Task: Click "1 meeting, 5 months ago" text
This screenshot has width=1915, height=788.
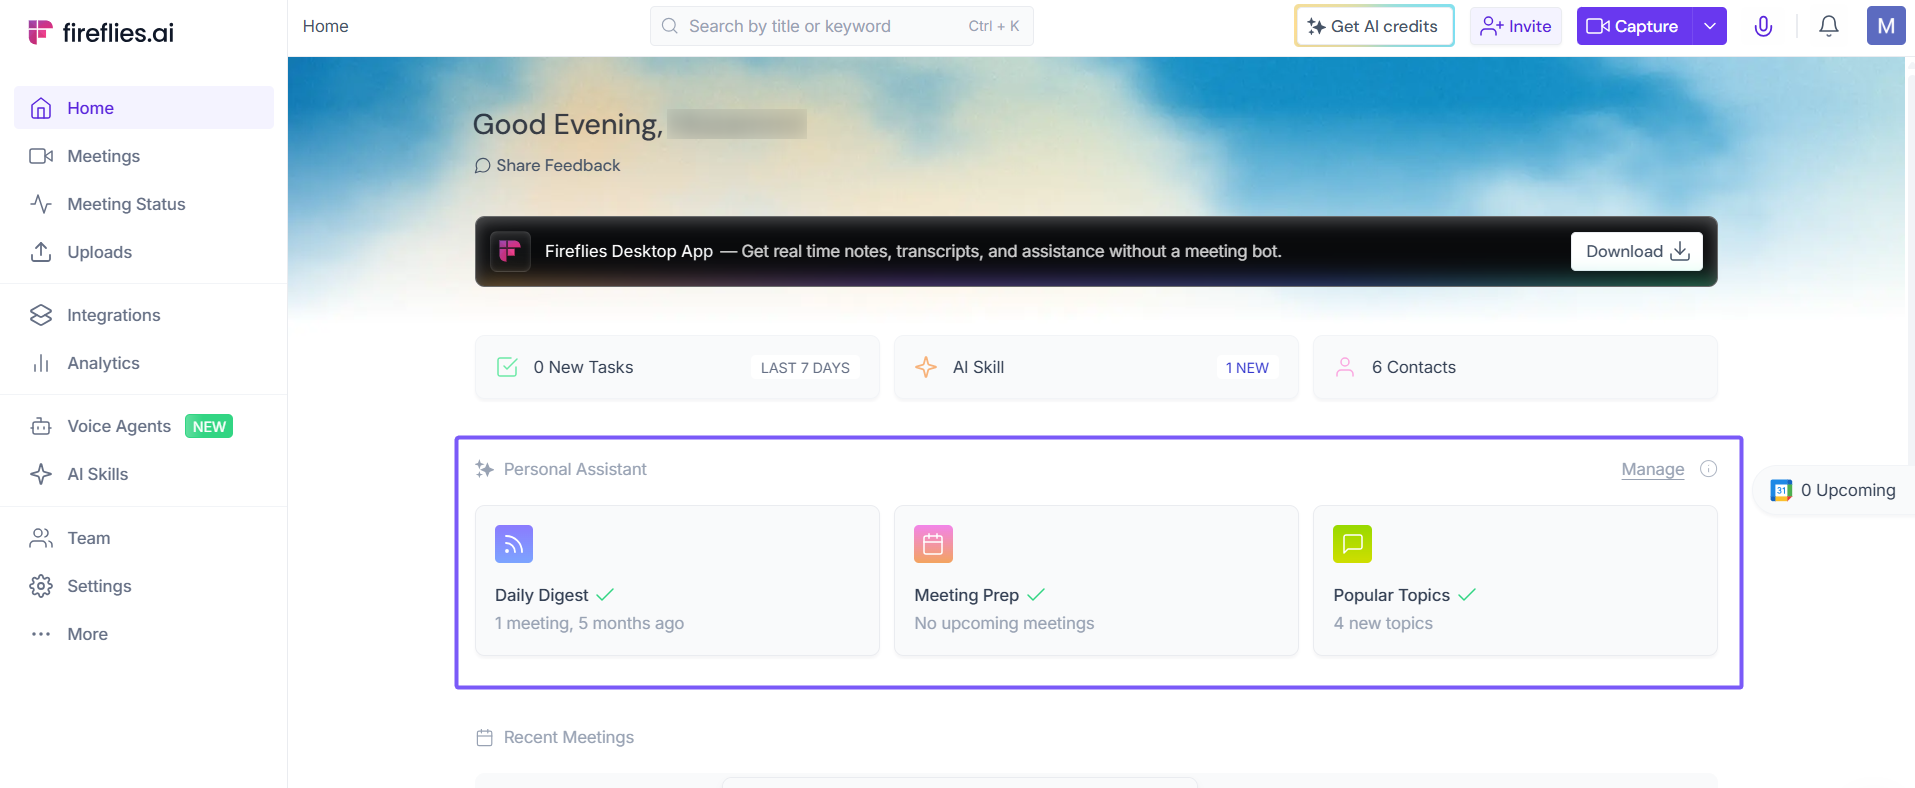Action: click(589, 623)
